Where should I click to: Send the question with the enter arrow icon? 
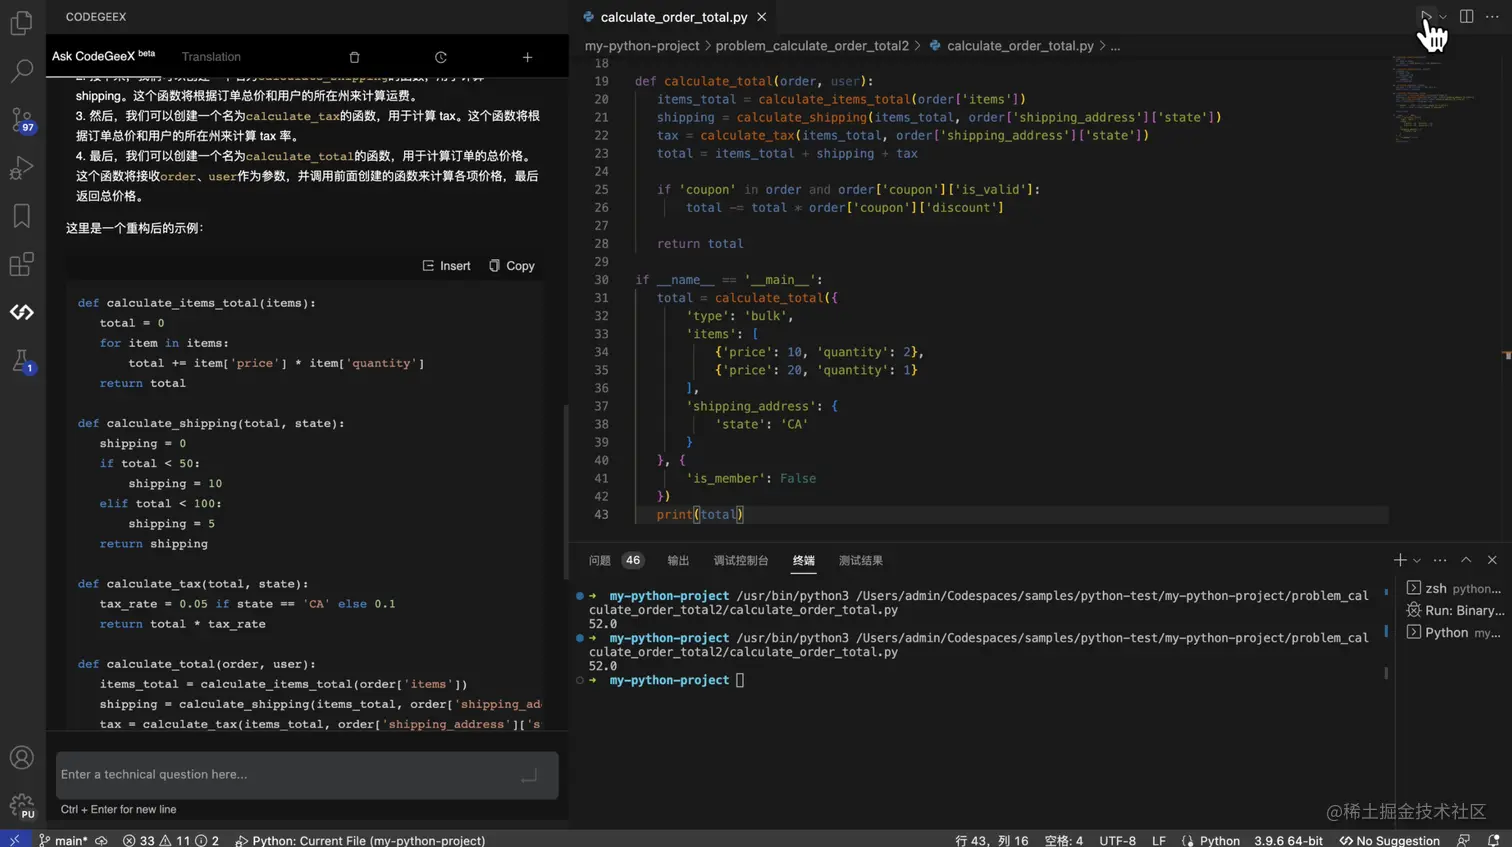529,775
